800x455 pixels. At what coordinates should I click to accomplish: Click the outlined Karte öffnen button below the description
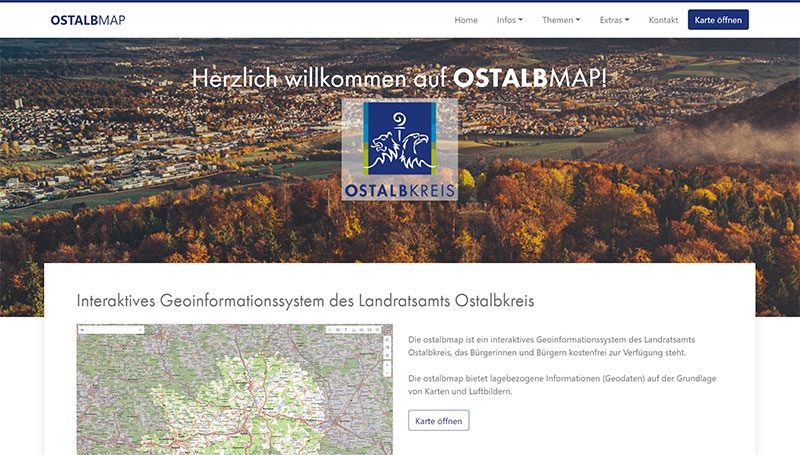pyautogui.click(x=438, y=420)
